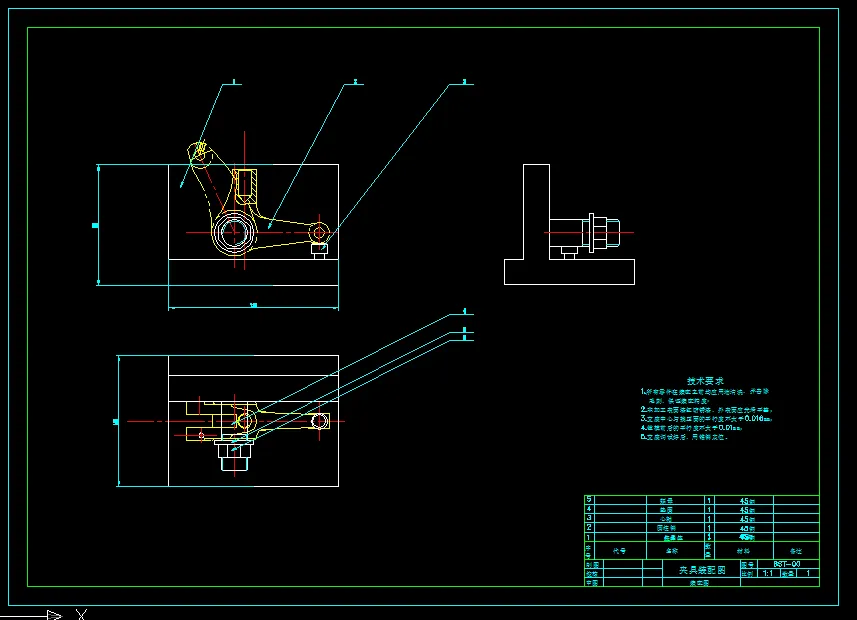This screenshot has width=857, height=620.
Task: Select the 代号 column header cell
Action: click(x=619, y=551)
